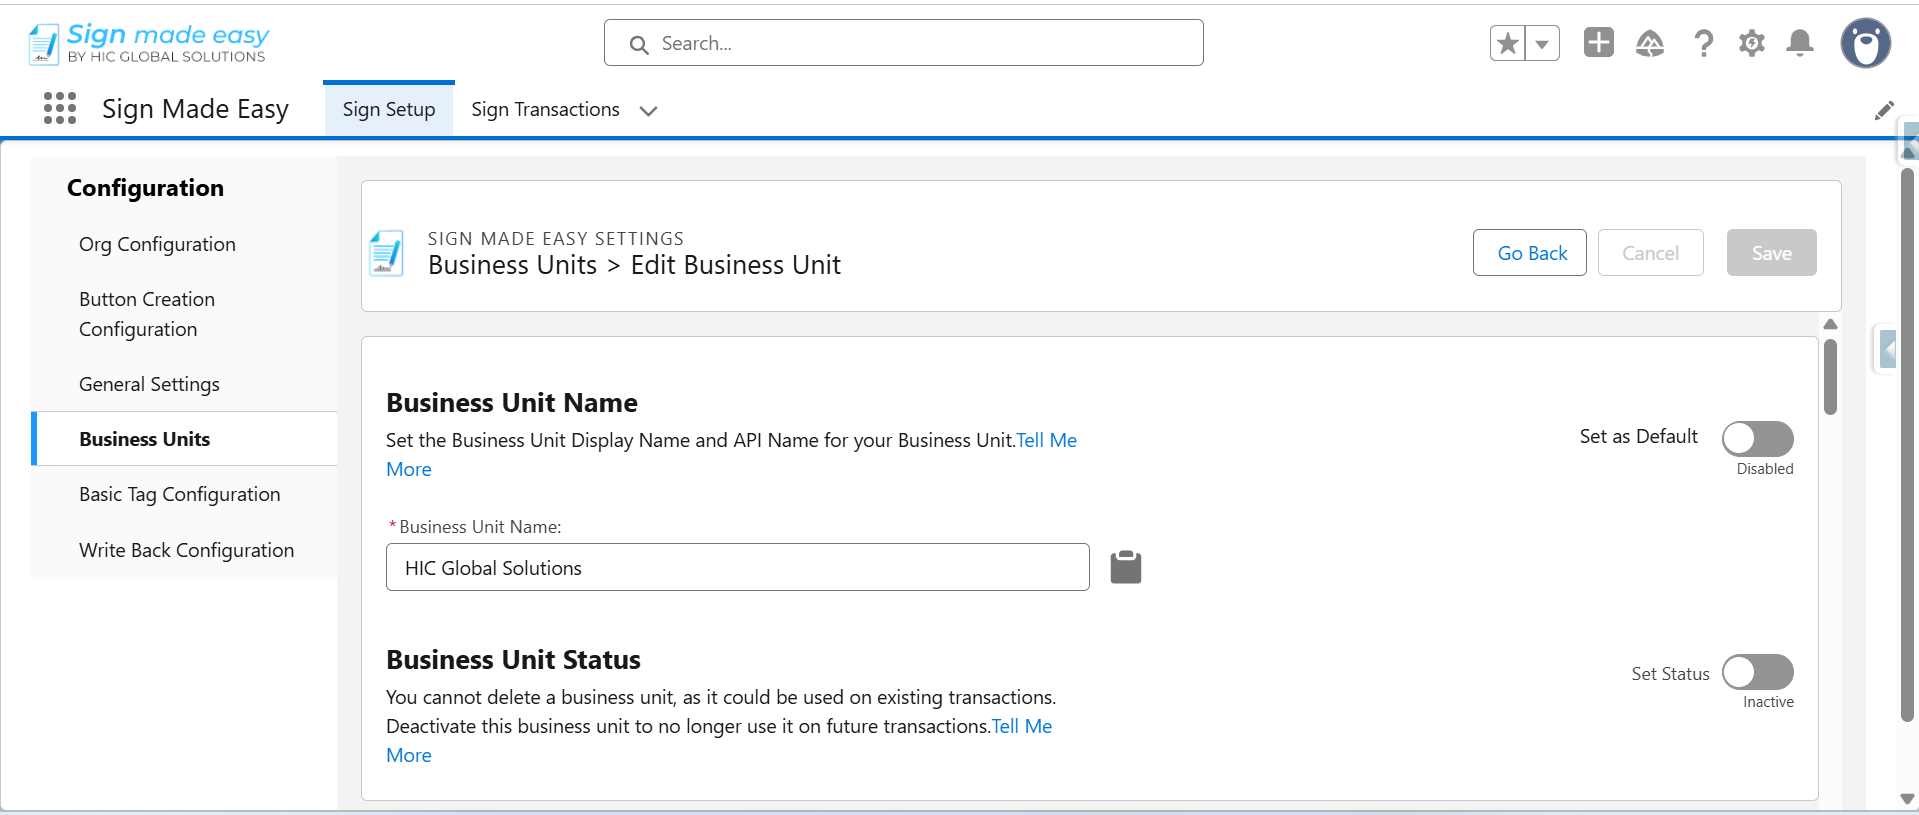Toggle the Set Status switch
Viewport: 1919px width, 815px height.
pos(1758,672)
